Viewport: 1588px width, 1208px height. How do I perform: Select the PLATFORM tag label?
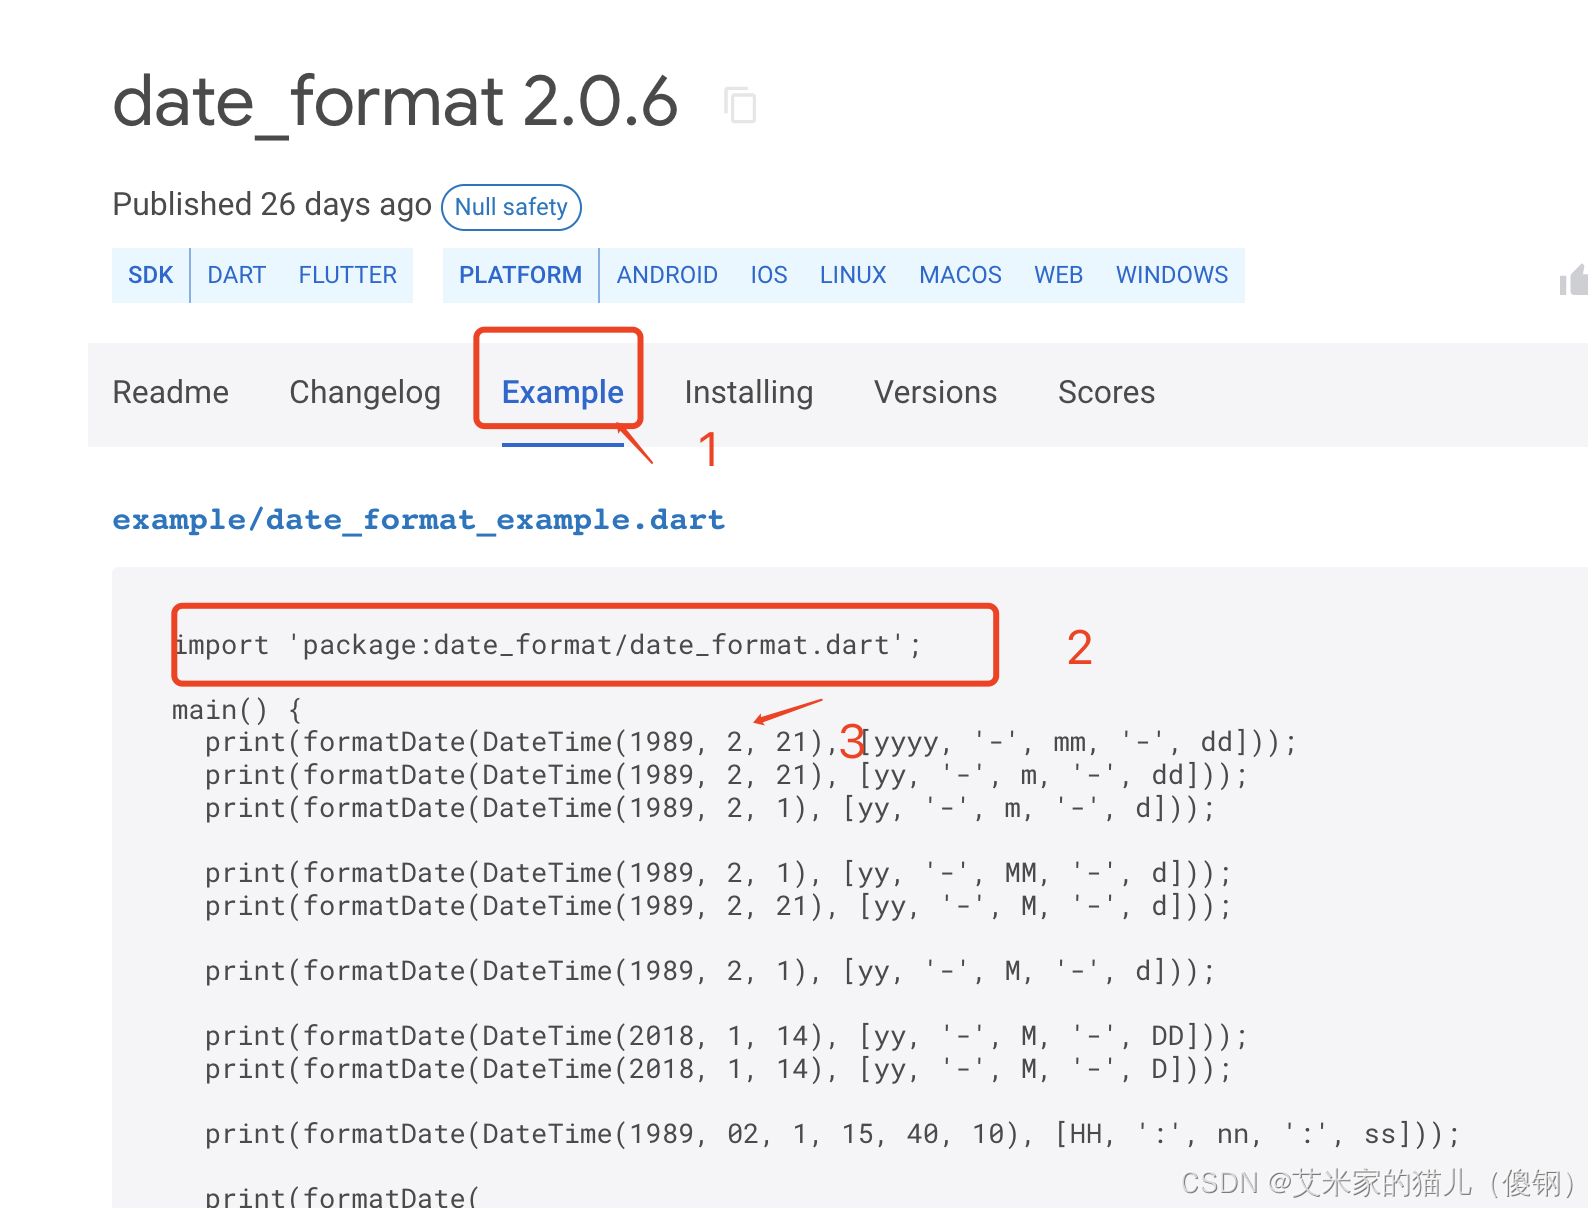pos(520,275)
